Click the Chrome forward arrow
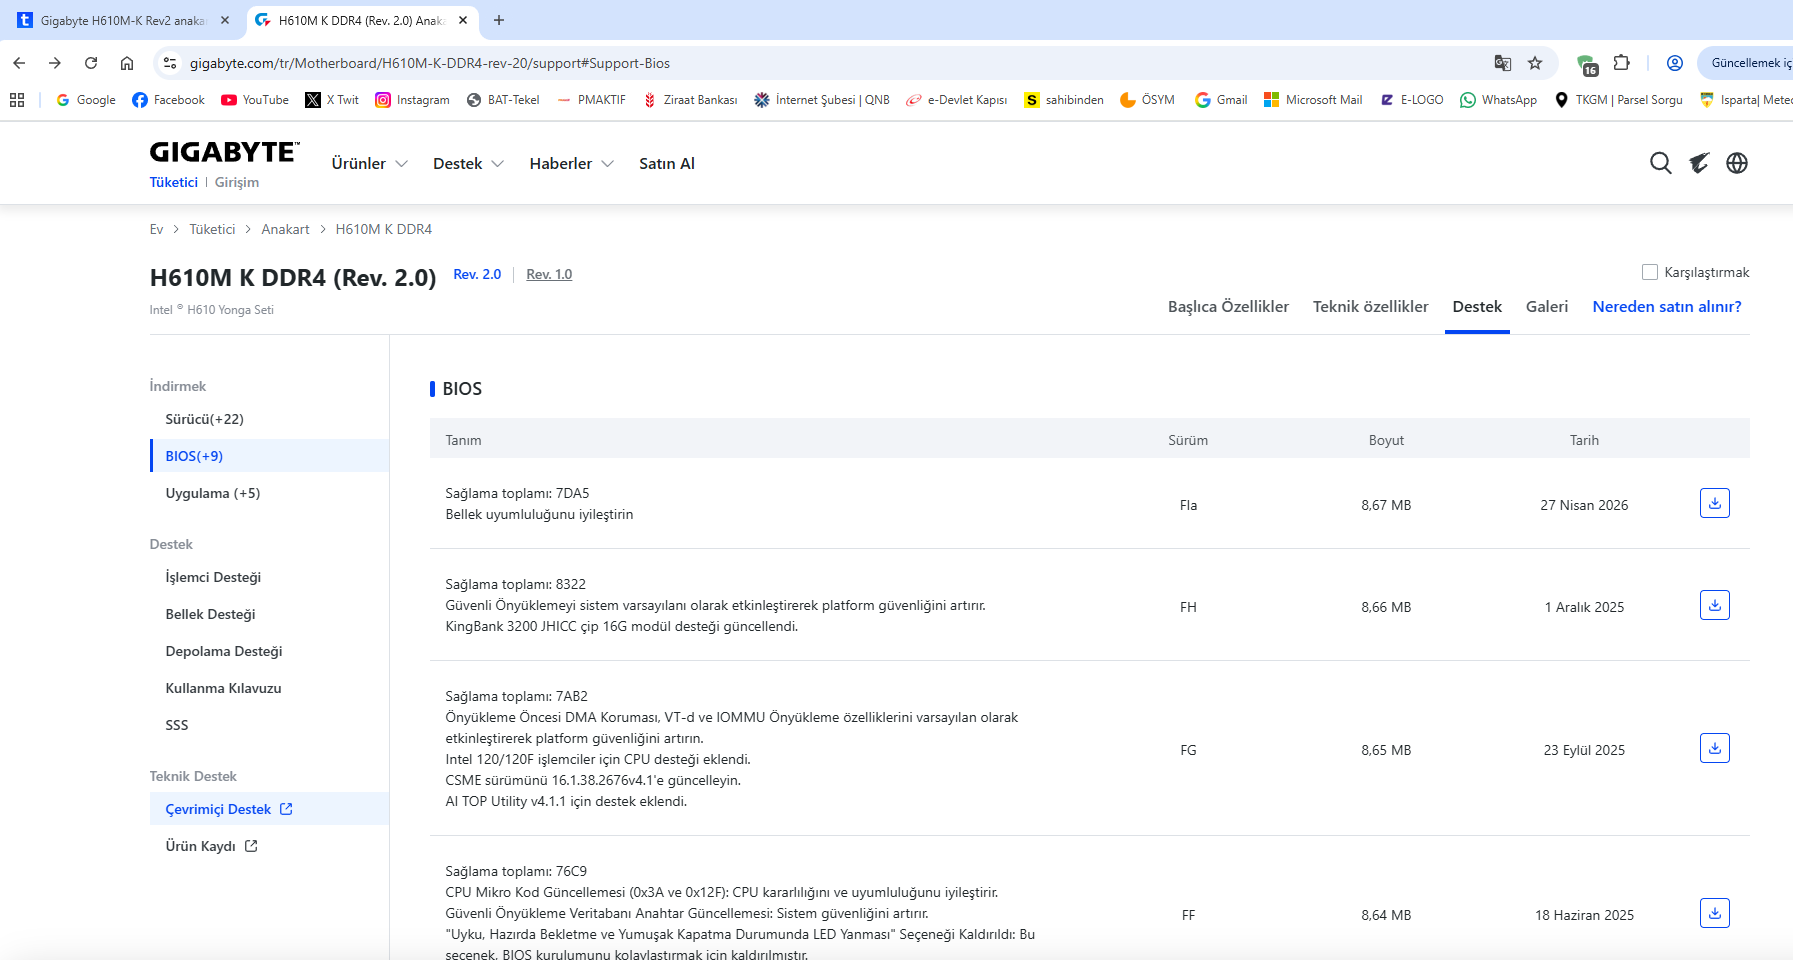The height and width of the screenshot is (960, 1793). [x=55, y=63]
